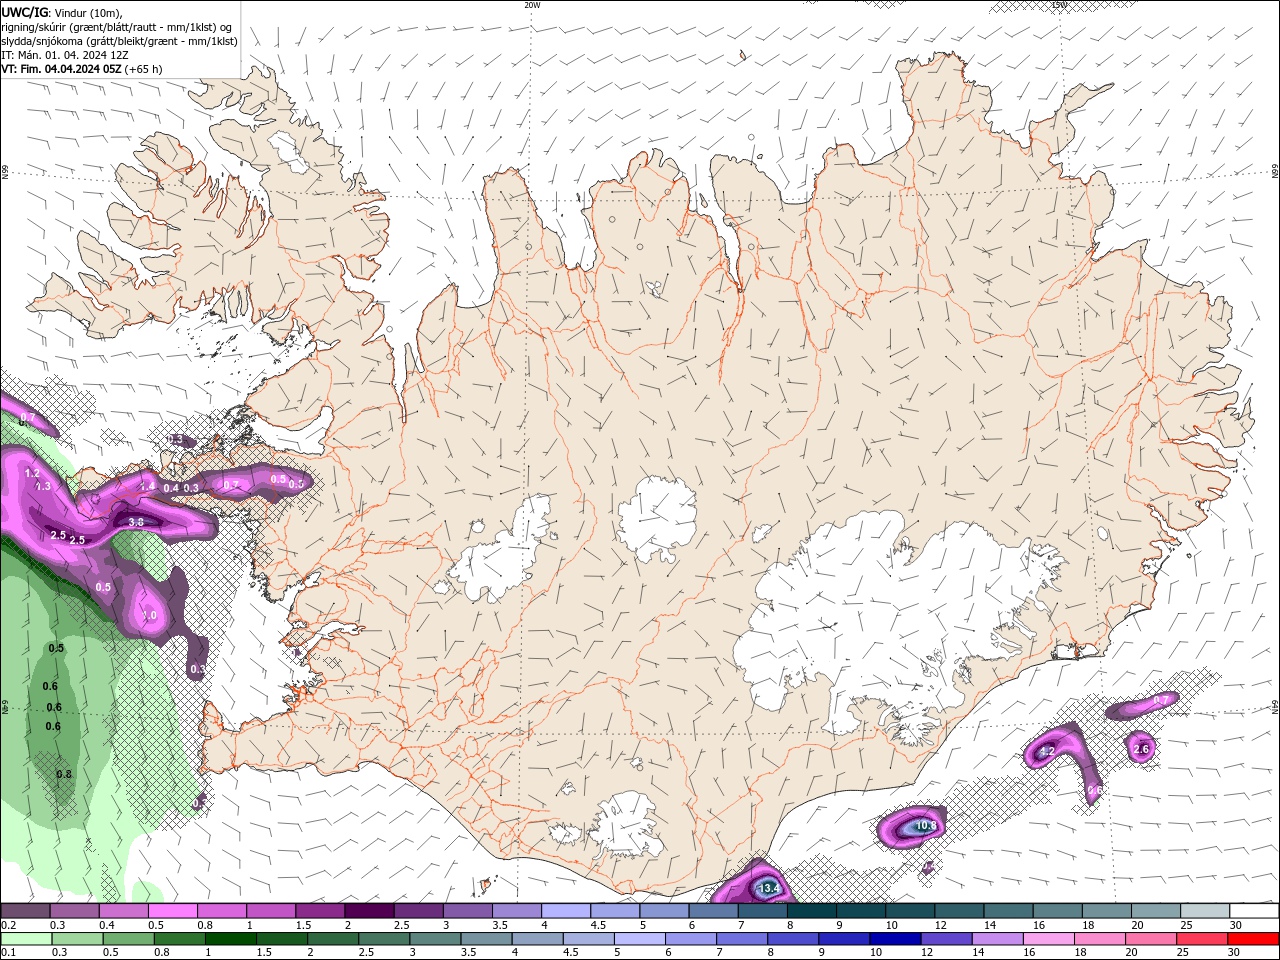1280x960 pixels.
Task: Click the 'rigning/skúrir' legend description line
Action: (118, 27)
